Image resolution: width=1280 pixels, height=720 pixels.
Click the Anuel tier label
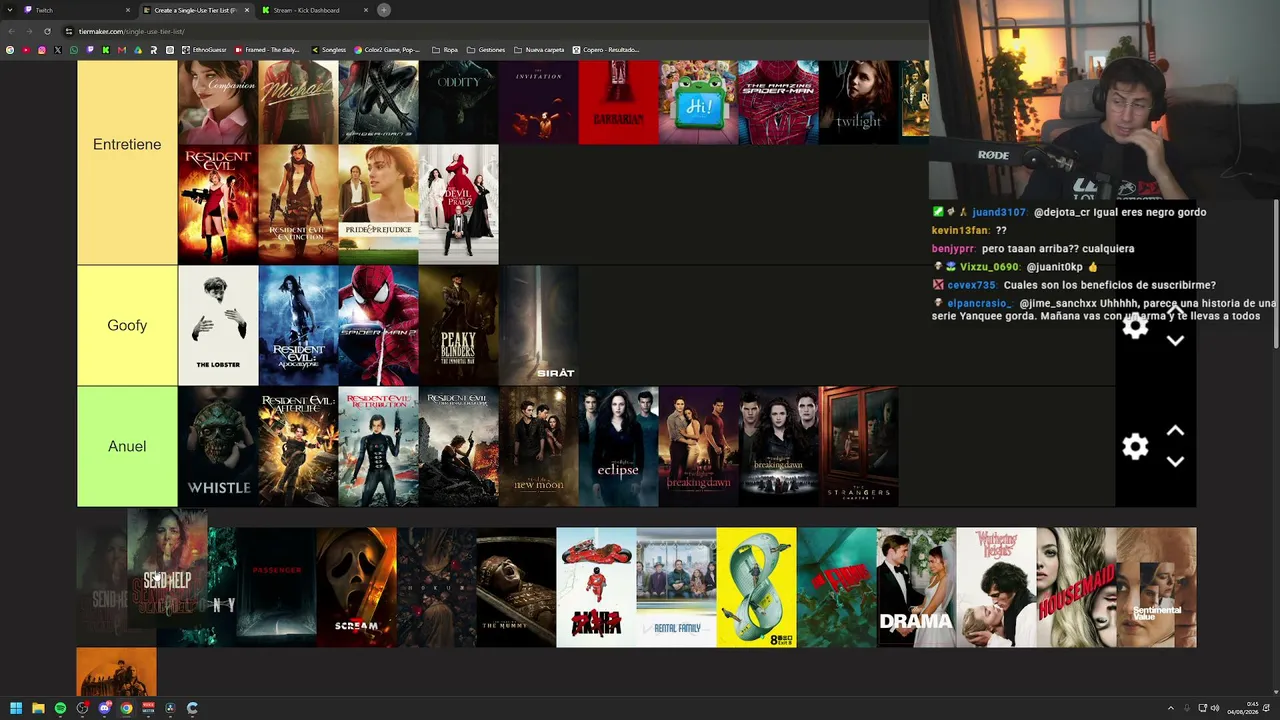click(127, 446)
